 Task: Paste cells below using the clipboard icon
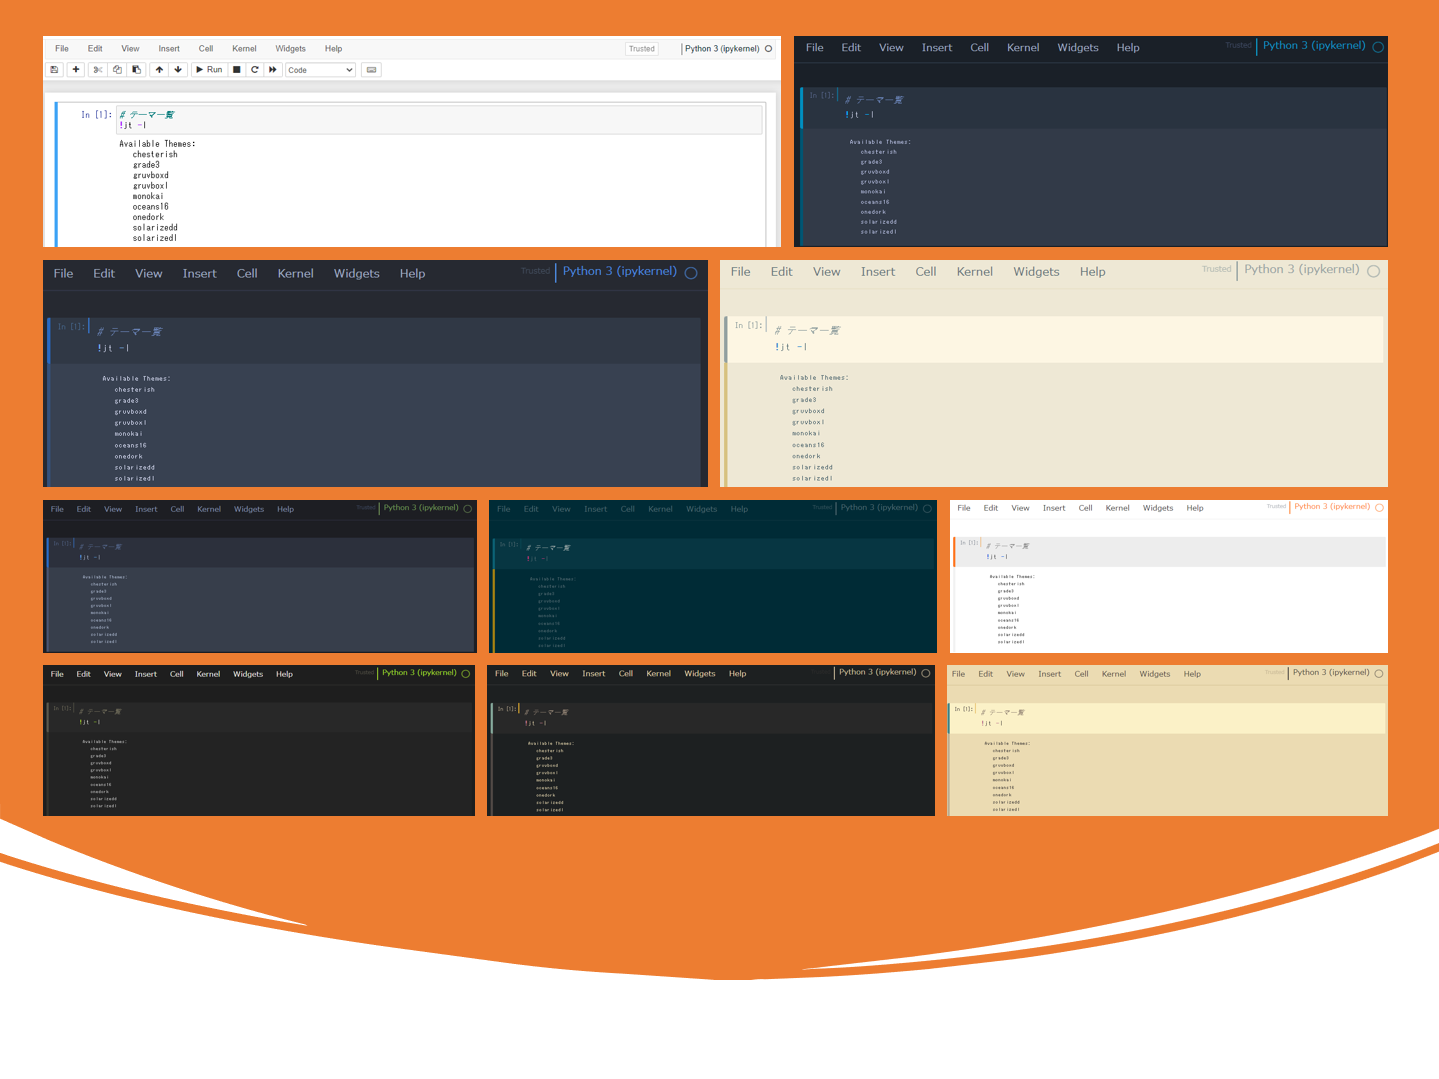point(137,70)
